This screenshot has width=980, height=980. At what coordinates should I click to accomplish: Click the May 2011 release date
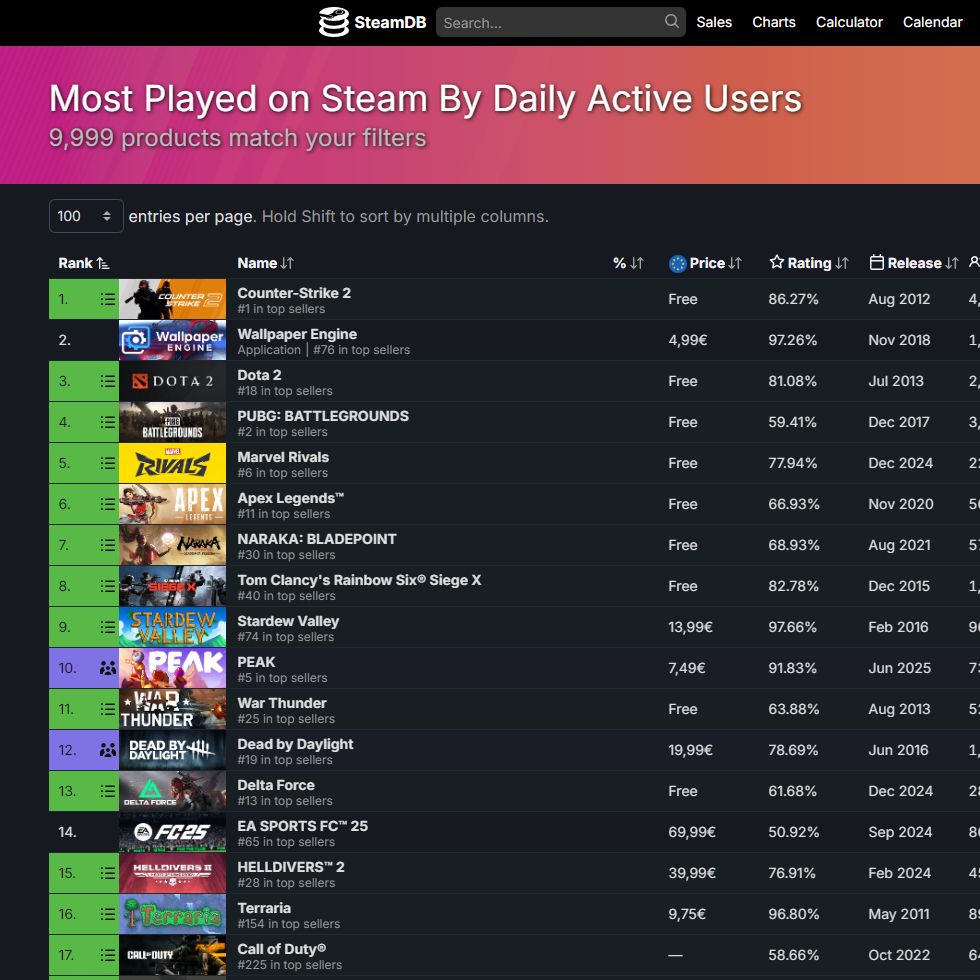[899, 914]
